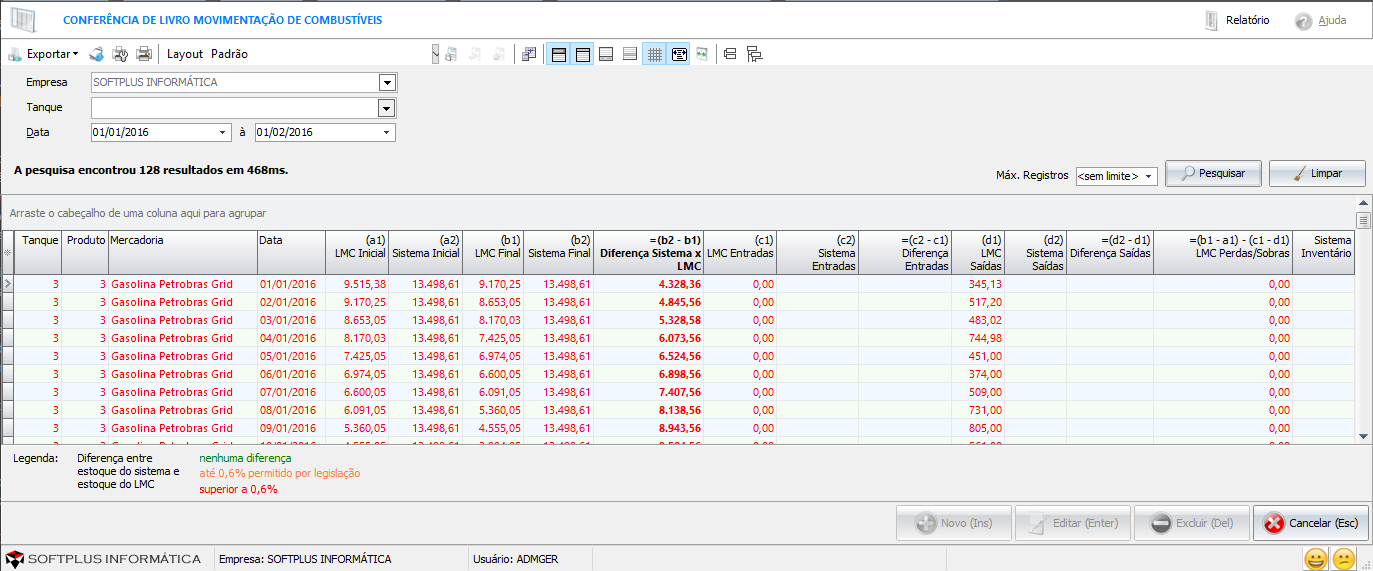
Task: Open the end date 01/02/2016 calendar dropdown
Action: point(386,132)
